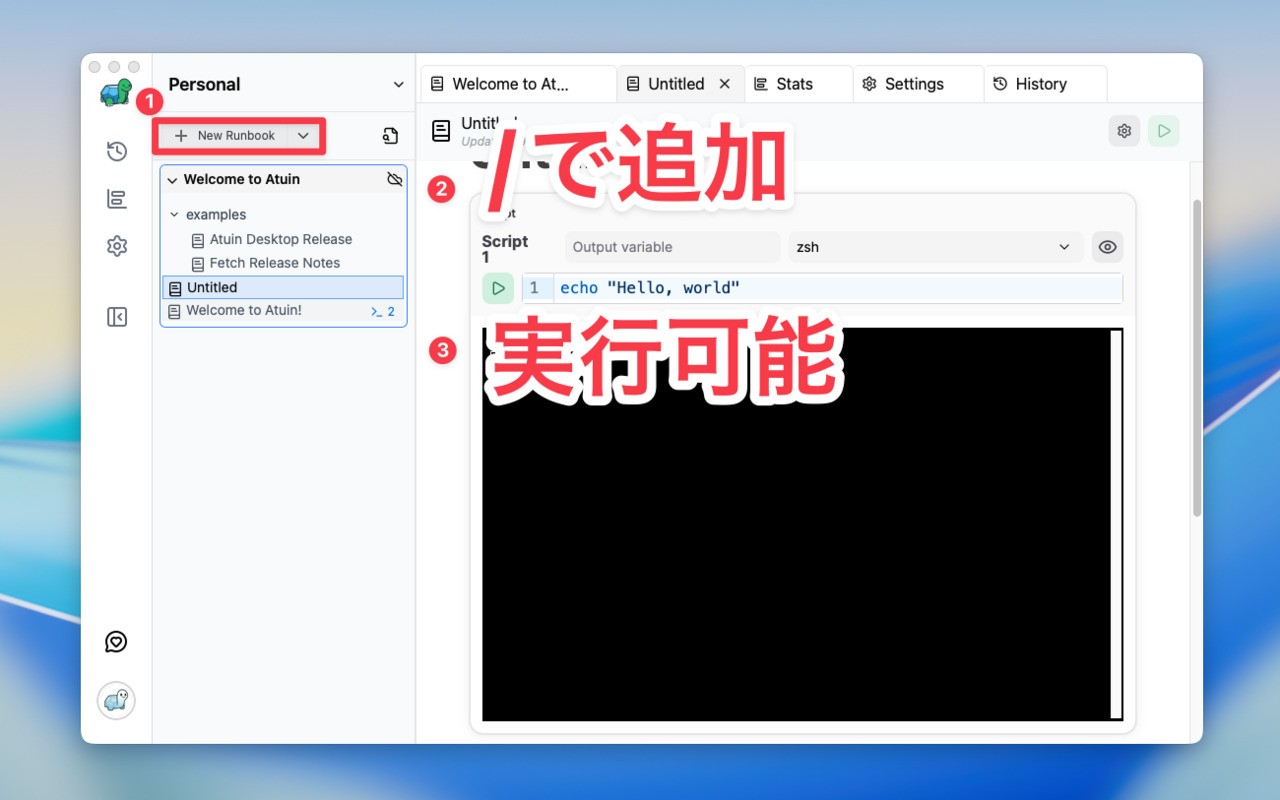Switch to the Stats tab
Screen dimensions: 1280x800
click(x=798, y=84)
